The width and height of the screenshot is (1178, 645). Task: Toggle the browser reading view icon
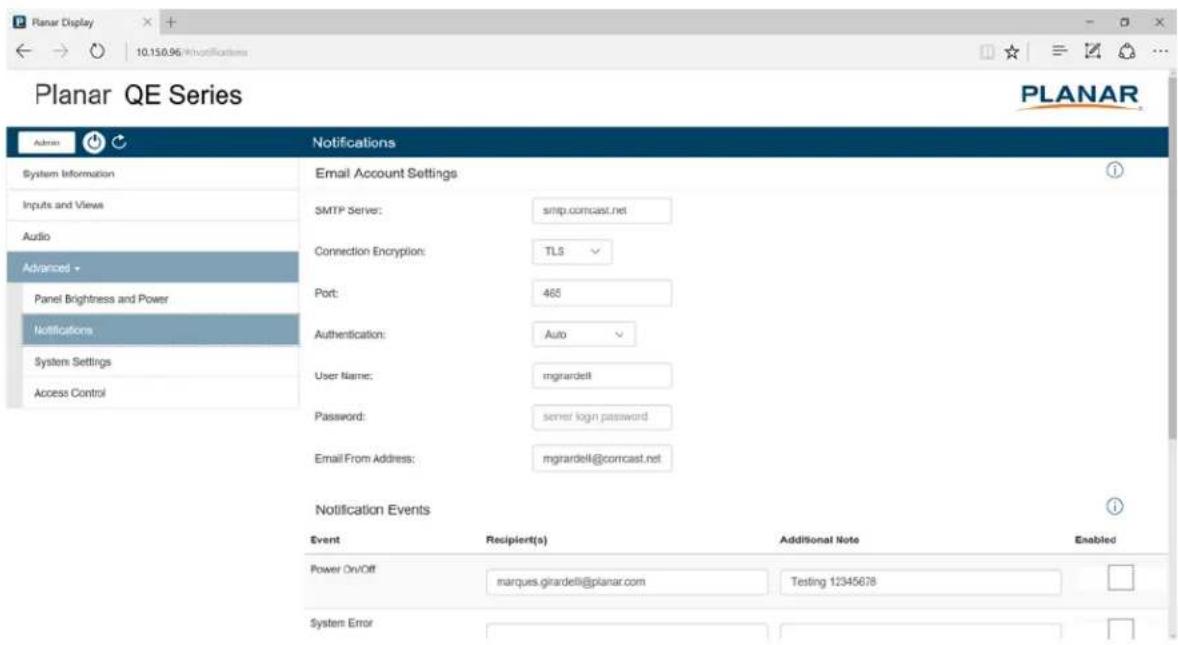986,51
